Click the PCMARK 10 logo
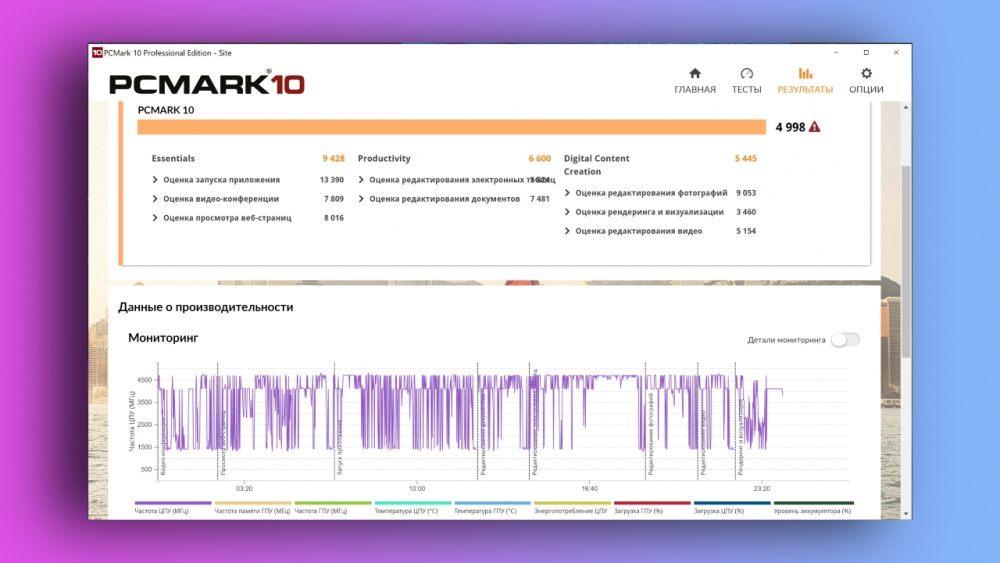 pos(207,83)
